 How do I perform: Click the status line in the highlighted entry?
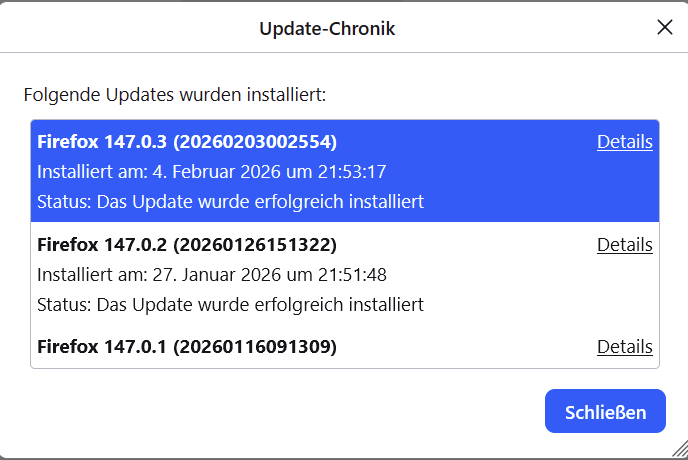[230, 202]
